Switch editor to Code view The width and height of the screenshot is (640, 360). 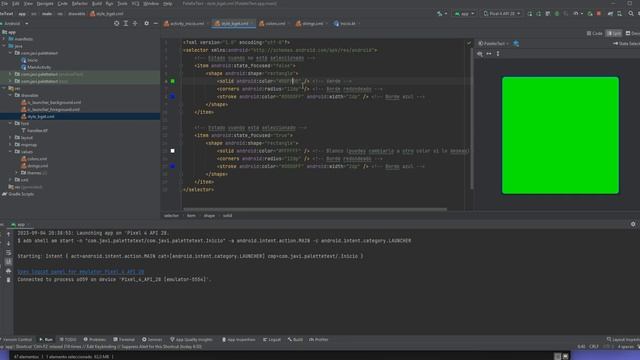click(x=594, y=33)
